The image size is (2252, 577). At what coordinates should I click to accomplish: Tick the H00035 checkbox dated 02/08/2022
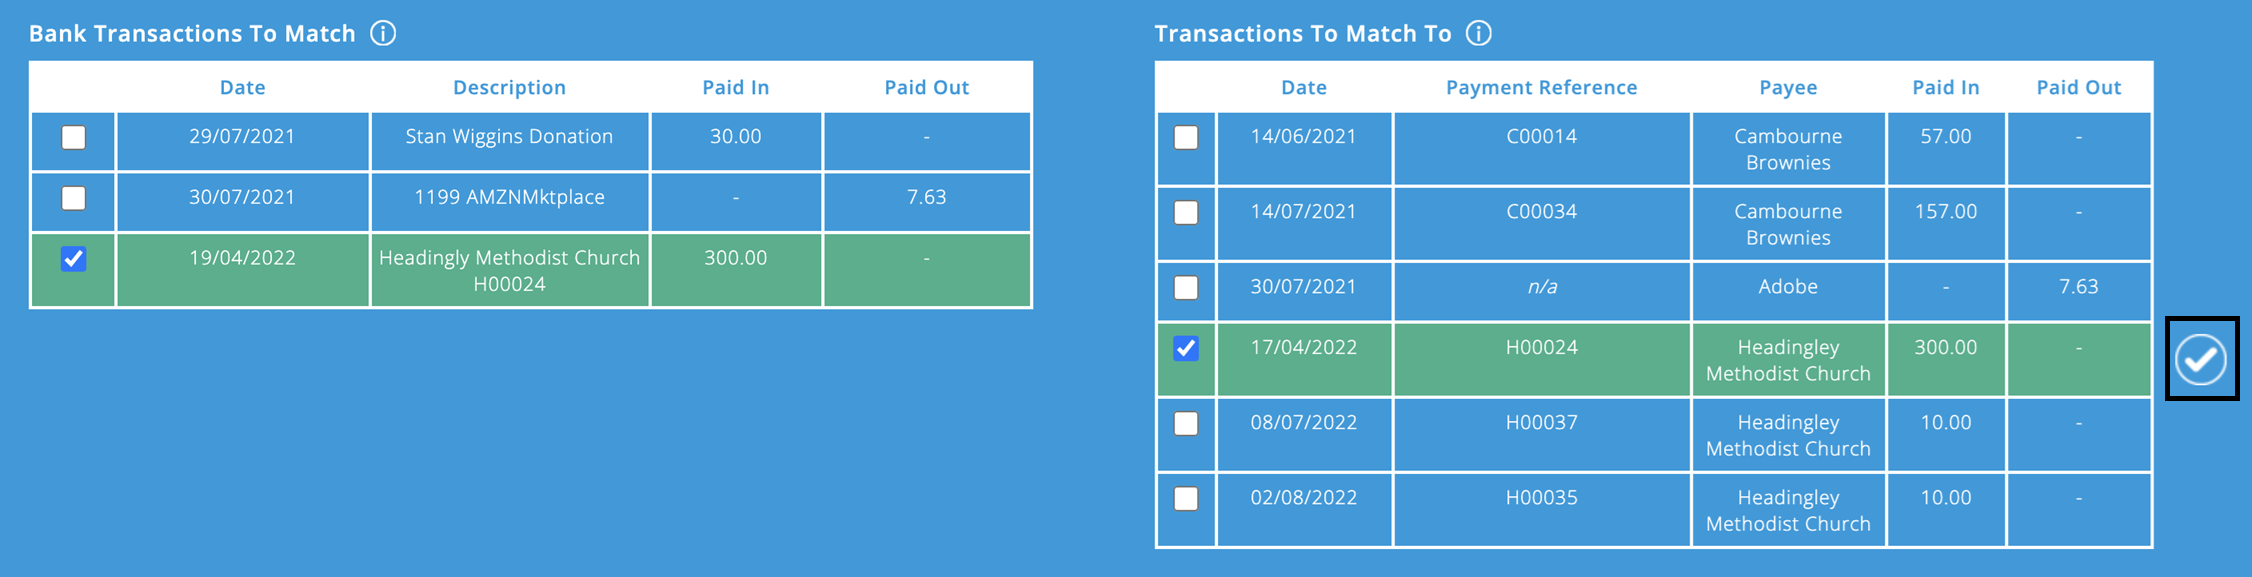click(1185, 498)
